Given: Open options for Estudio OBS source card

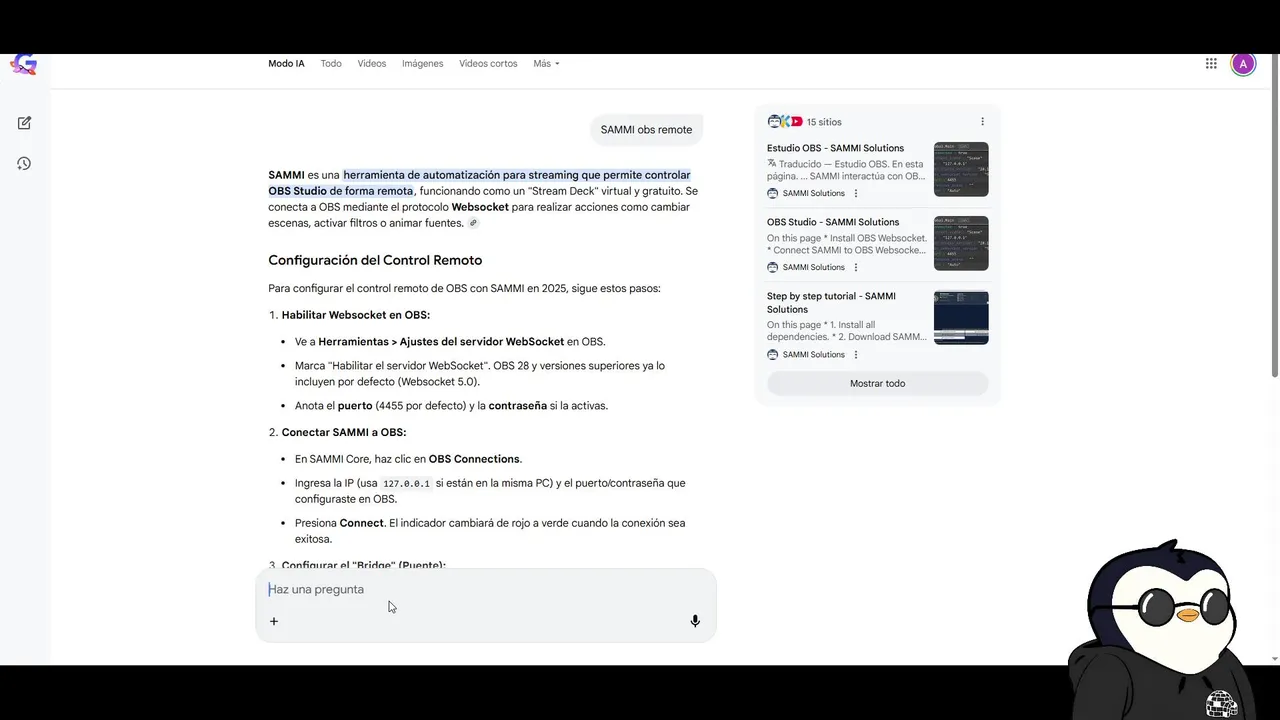Looking at the screenshot, I should click(x=856, y=193).
